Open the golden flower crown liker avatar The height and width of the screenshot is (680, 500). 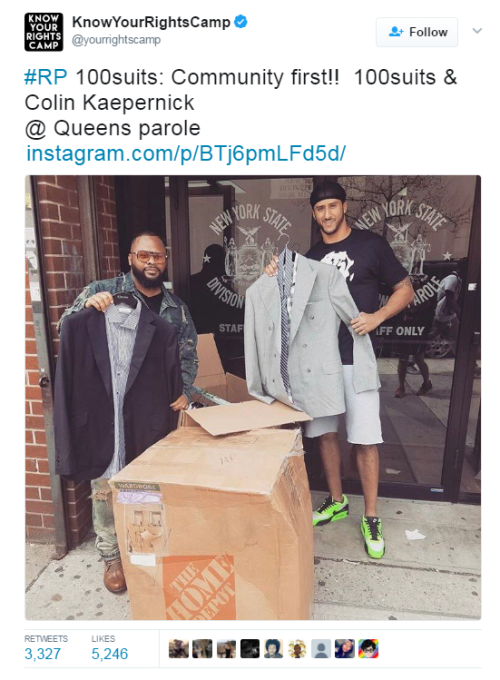pos(297,649)
